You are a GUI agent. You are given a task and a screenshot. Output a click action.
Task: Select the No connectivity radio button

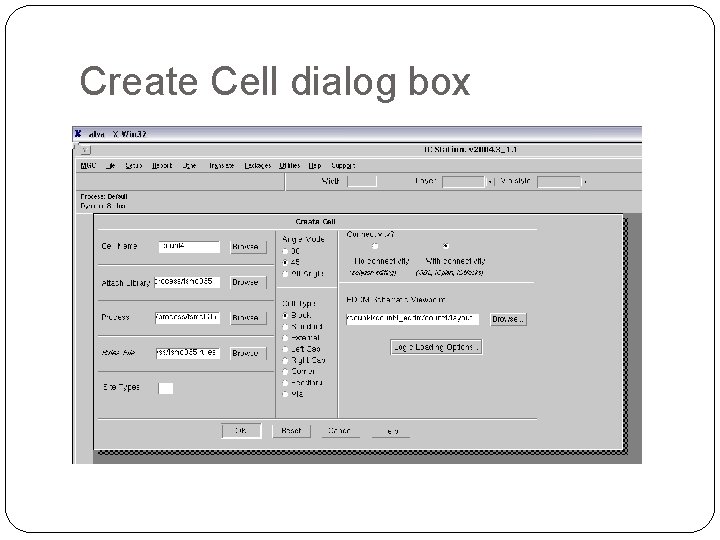[375, 246]
